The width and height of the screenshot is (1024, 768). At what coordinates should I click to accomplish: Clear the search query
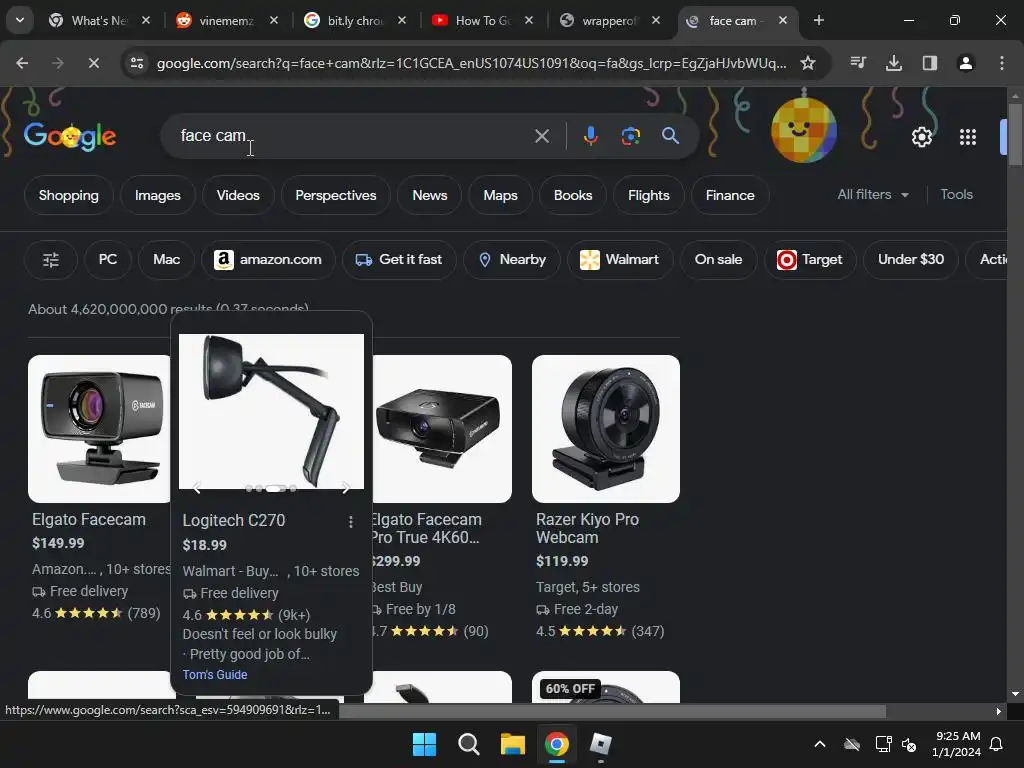(541, 136)
